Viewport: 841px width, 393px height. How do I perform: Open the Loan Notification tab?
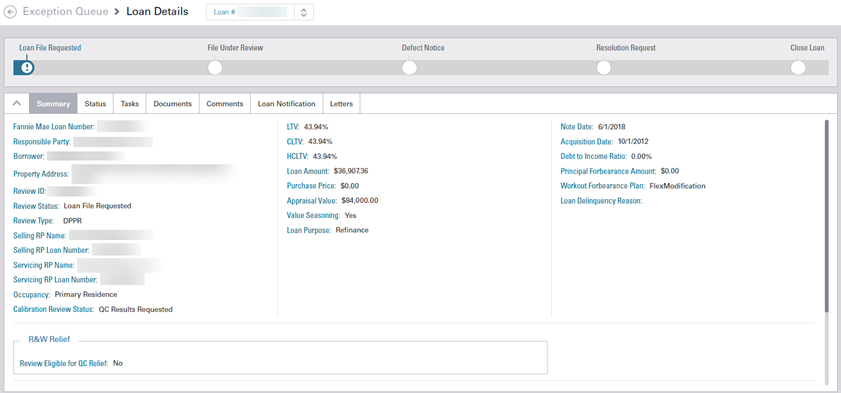pyautogui.click(x=286, y=104)
